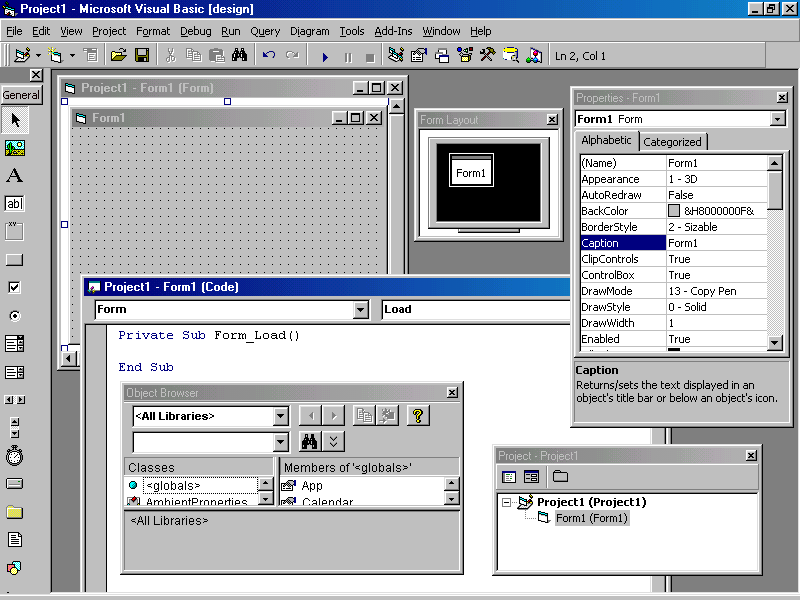Viewport: 800px width, 600px height.
Task: Click the BackColor color swatch
Action: [674, 211]
